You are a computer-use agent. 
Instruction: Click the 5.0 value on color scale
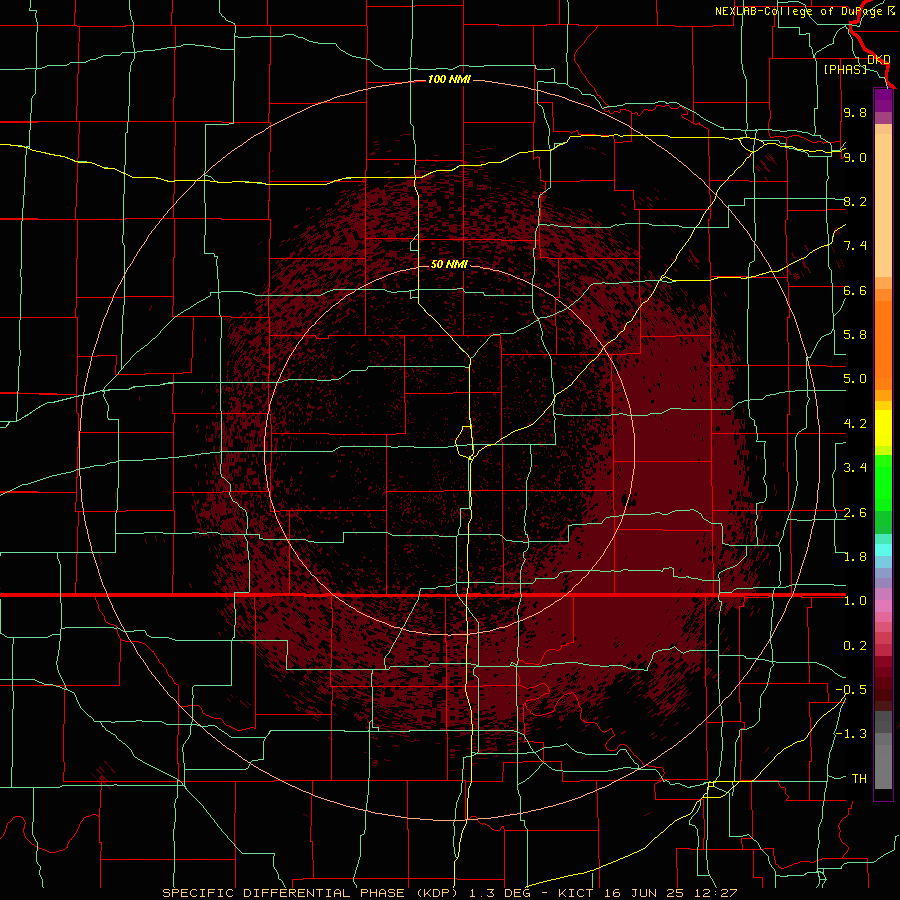pos(855,379)
